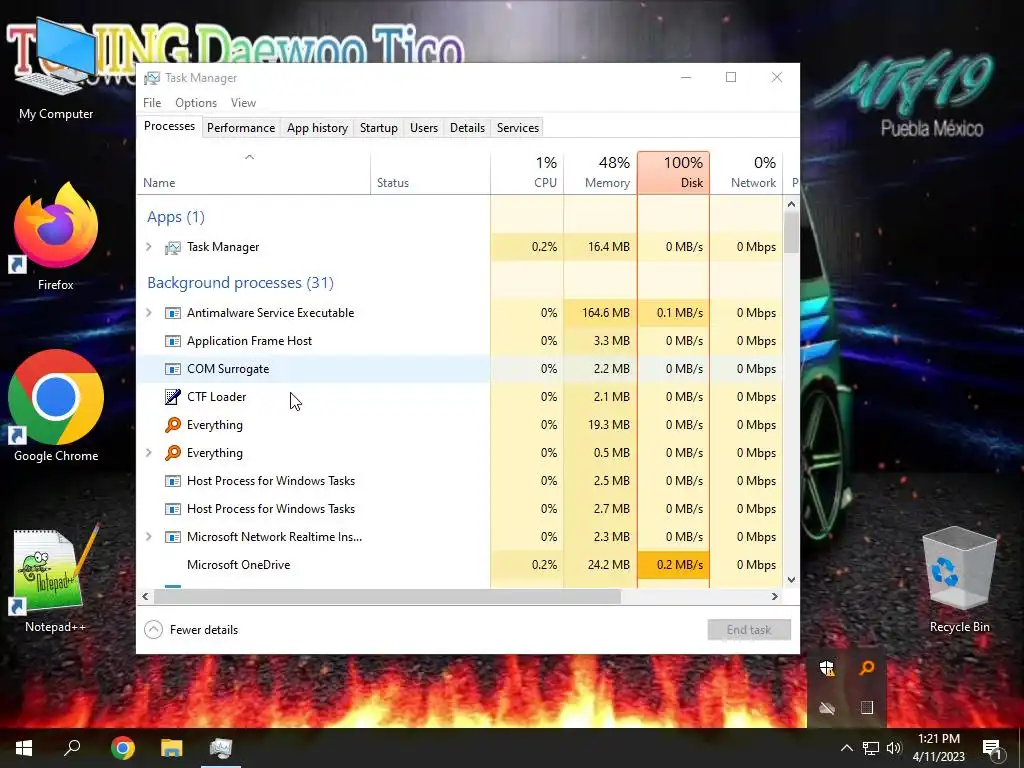1024x768 pixels.
Task: Sort by Status column header
Action: click(430, 173)
